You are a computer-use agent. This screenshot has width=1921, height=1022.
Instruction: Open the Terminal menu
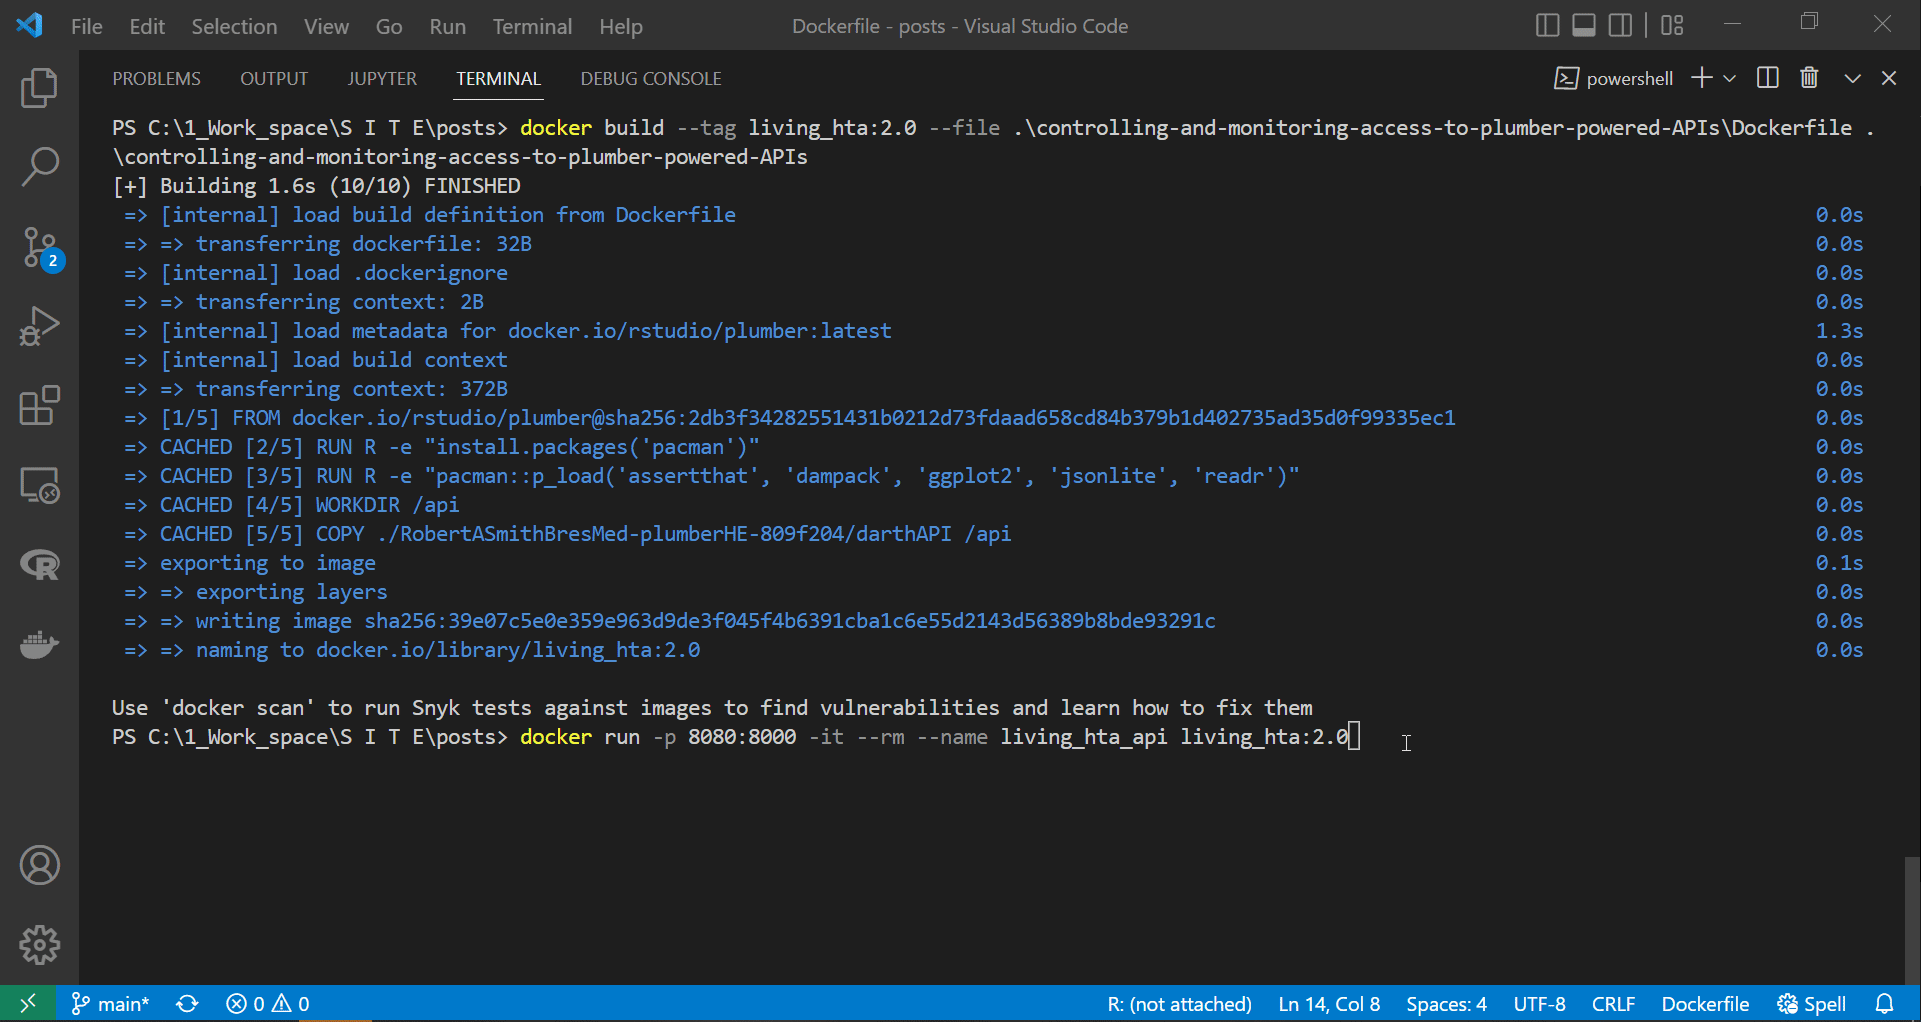[x=532, y=26]
